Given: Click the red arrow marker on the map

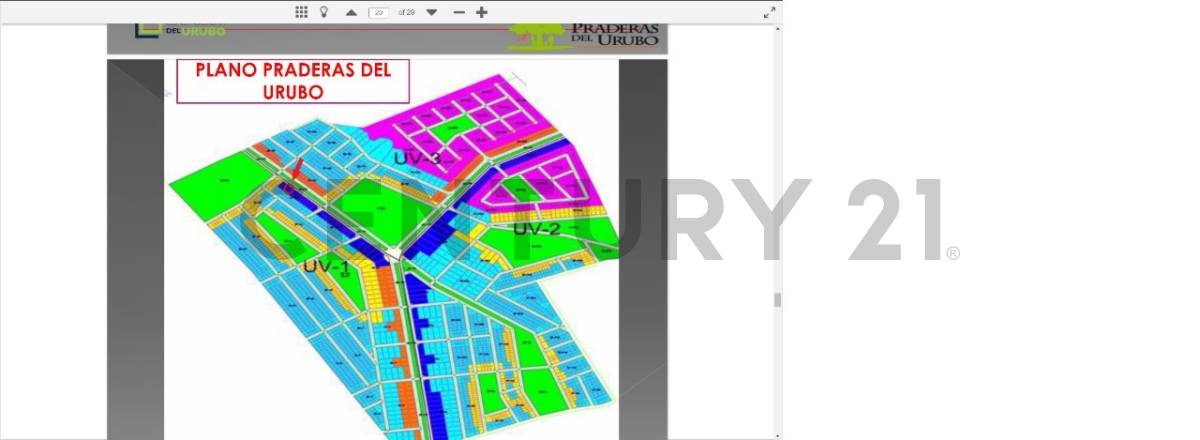Looking at the screenshot, I should pos(297,170).
